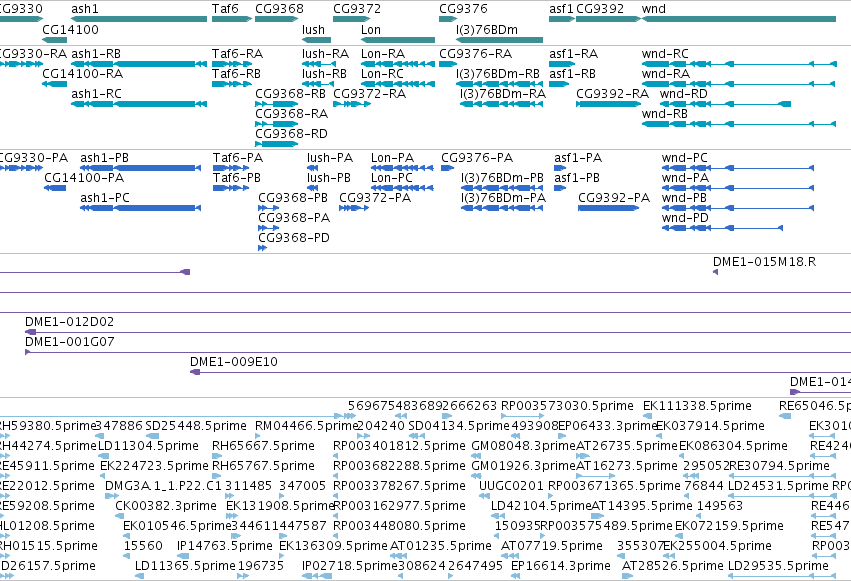The image size is (851, 581).
Task: Select the CG9368-RD transcript label
Action: 291,135
